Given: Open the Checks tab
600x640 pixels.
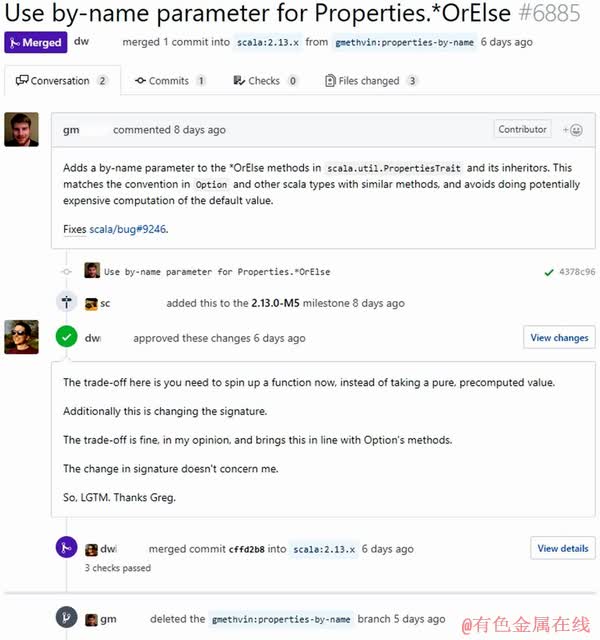Looking at the screenshot, I should coord(265,81).
